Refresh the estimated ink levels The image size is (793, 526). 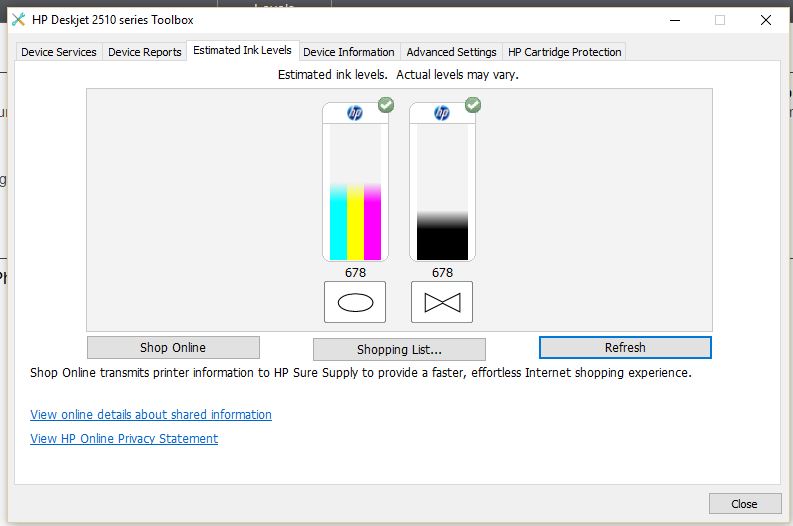[x=625, y=347]
